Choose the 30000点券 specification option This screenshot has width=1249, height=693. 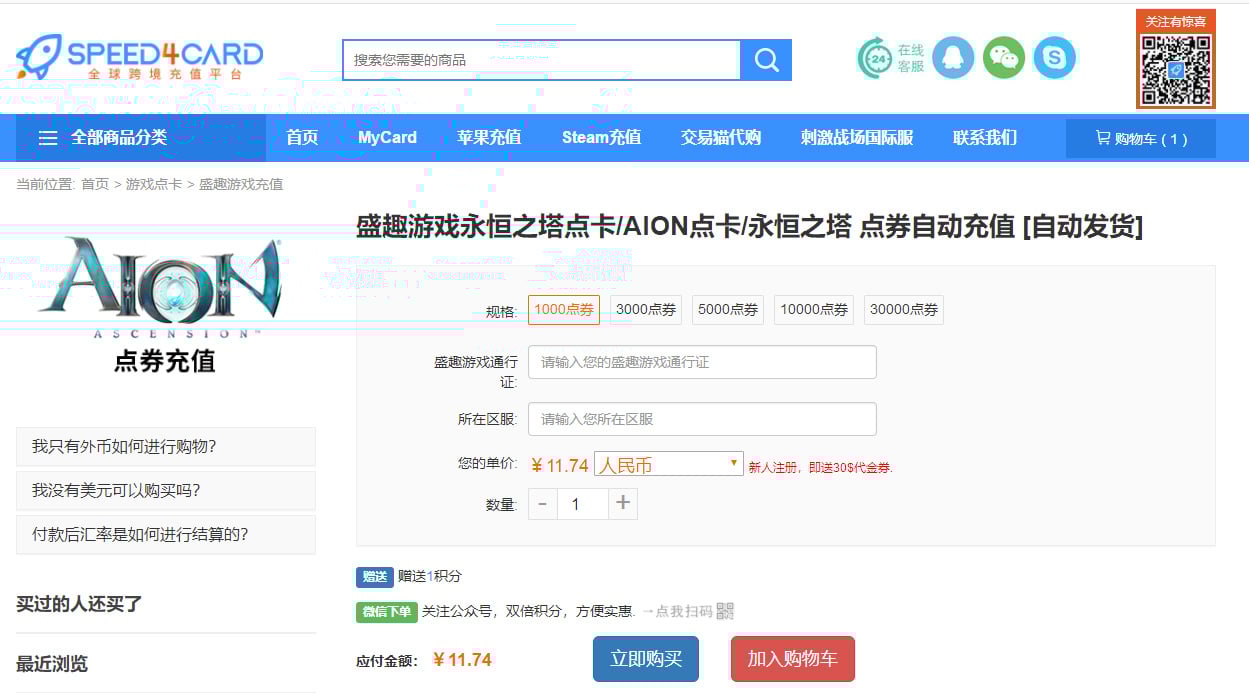(904, 310)
